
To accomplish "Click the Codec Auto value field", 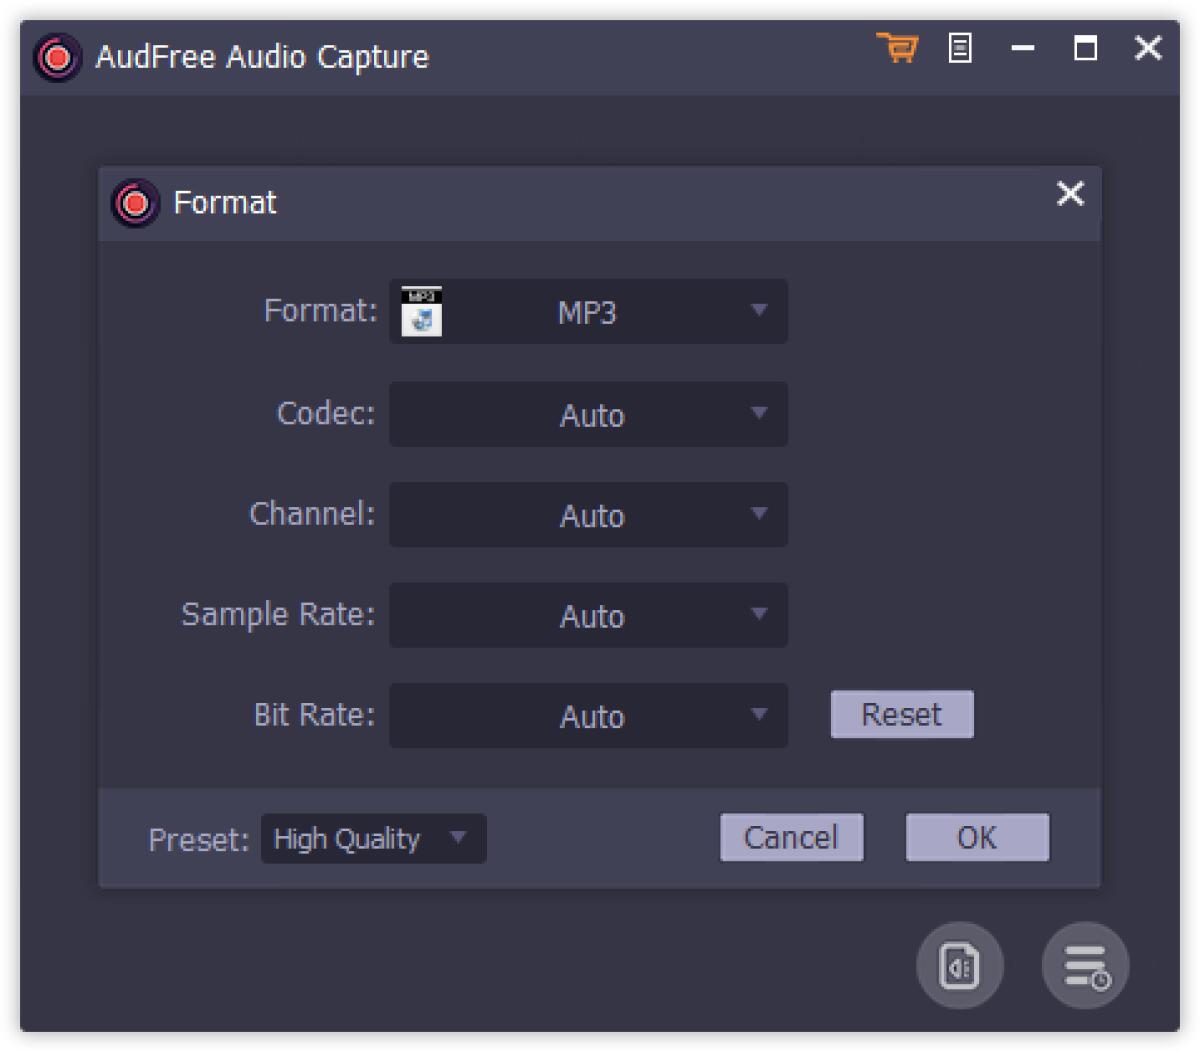I will (x=590, y=414).
